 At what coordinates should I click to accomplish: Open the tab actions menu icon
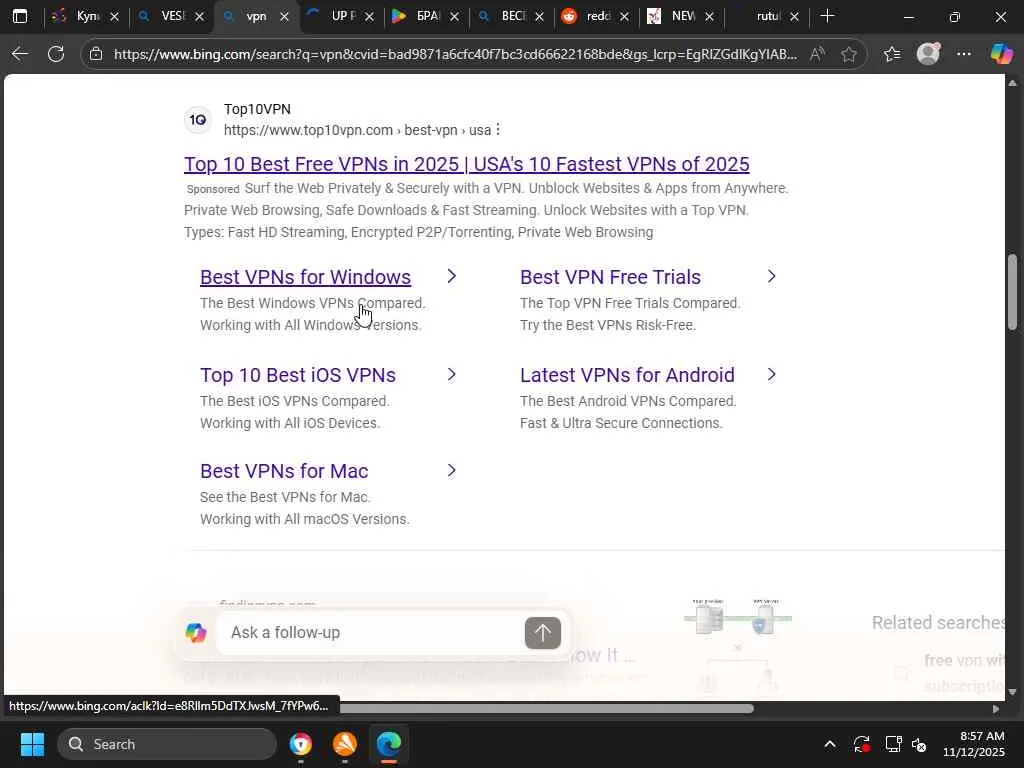(20, 16)
